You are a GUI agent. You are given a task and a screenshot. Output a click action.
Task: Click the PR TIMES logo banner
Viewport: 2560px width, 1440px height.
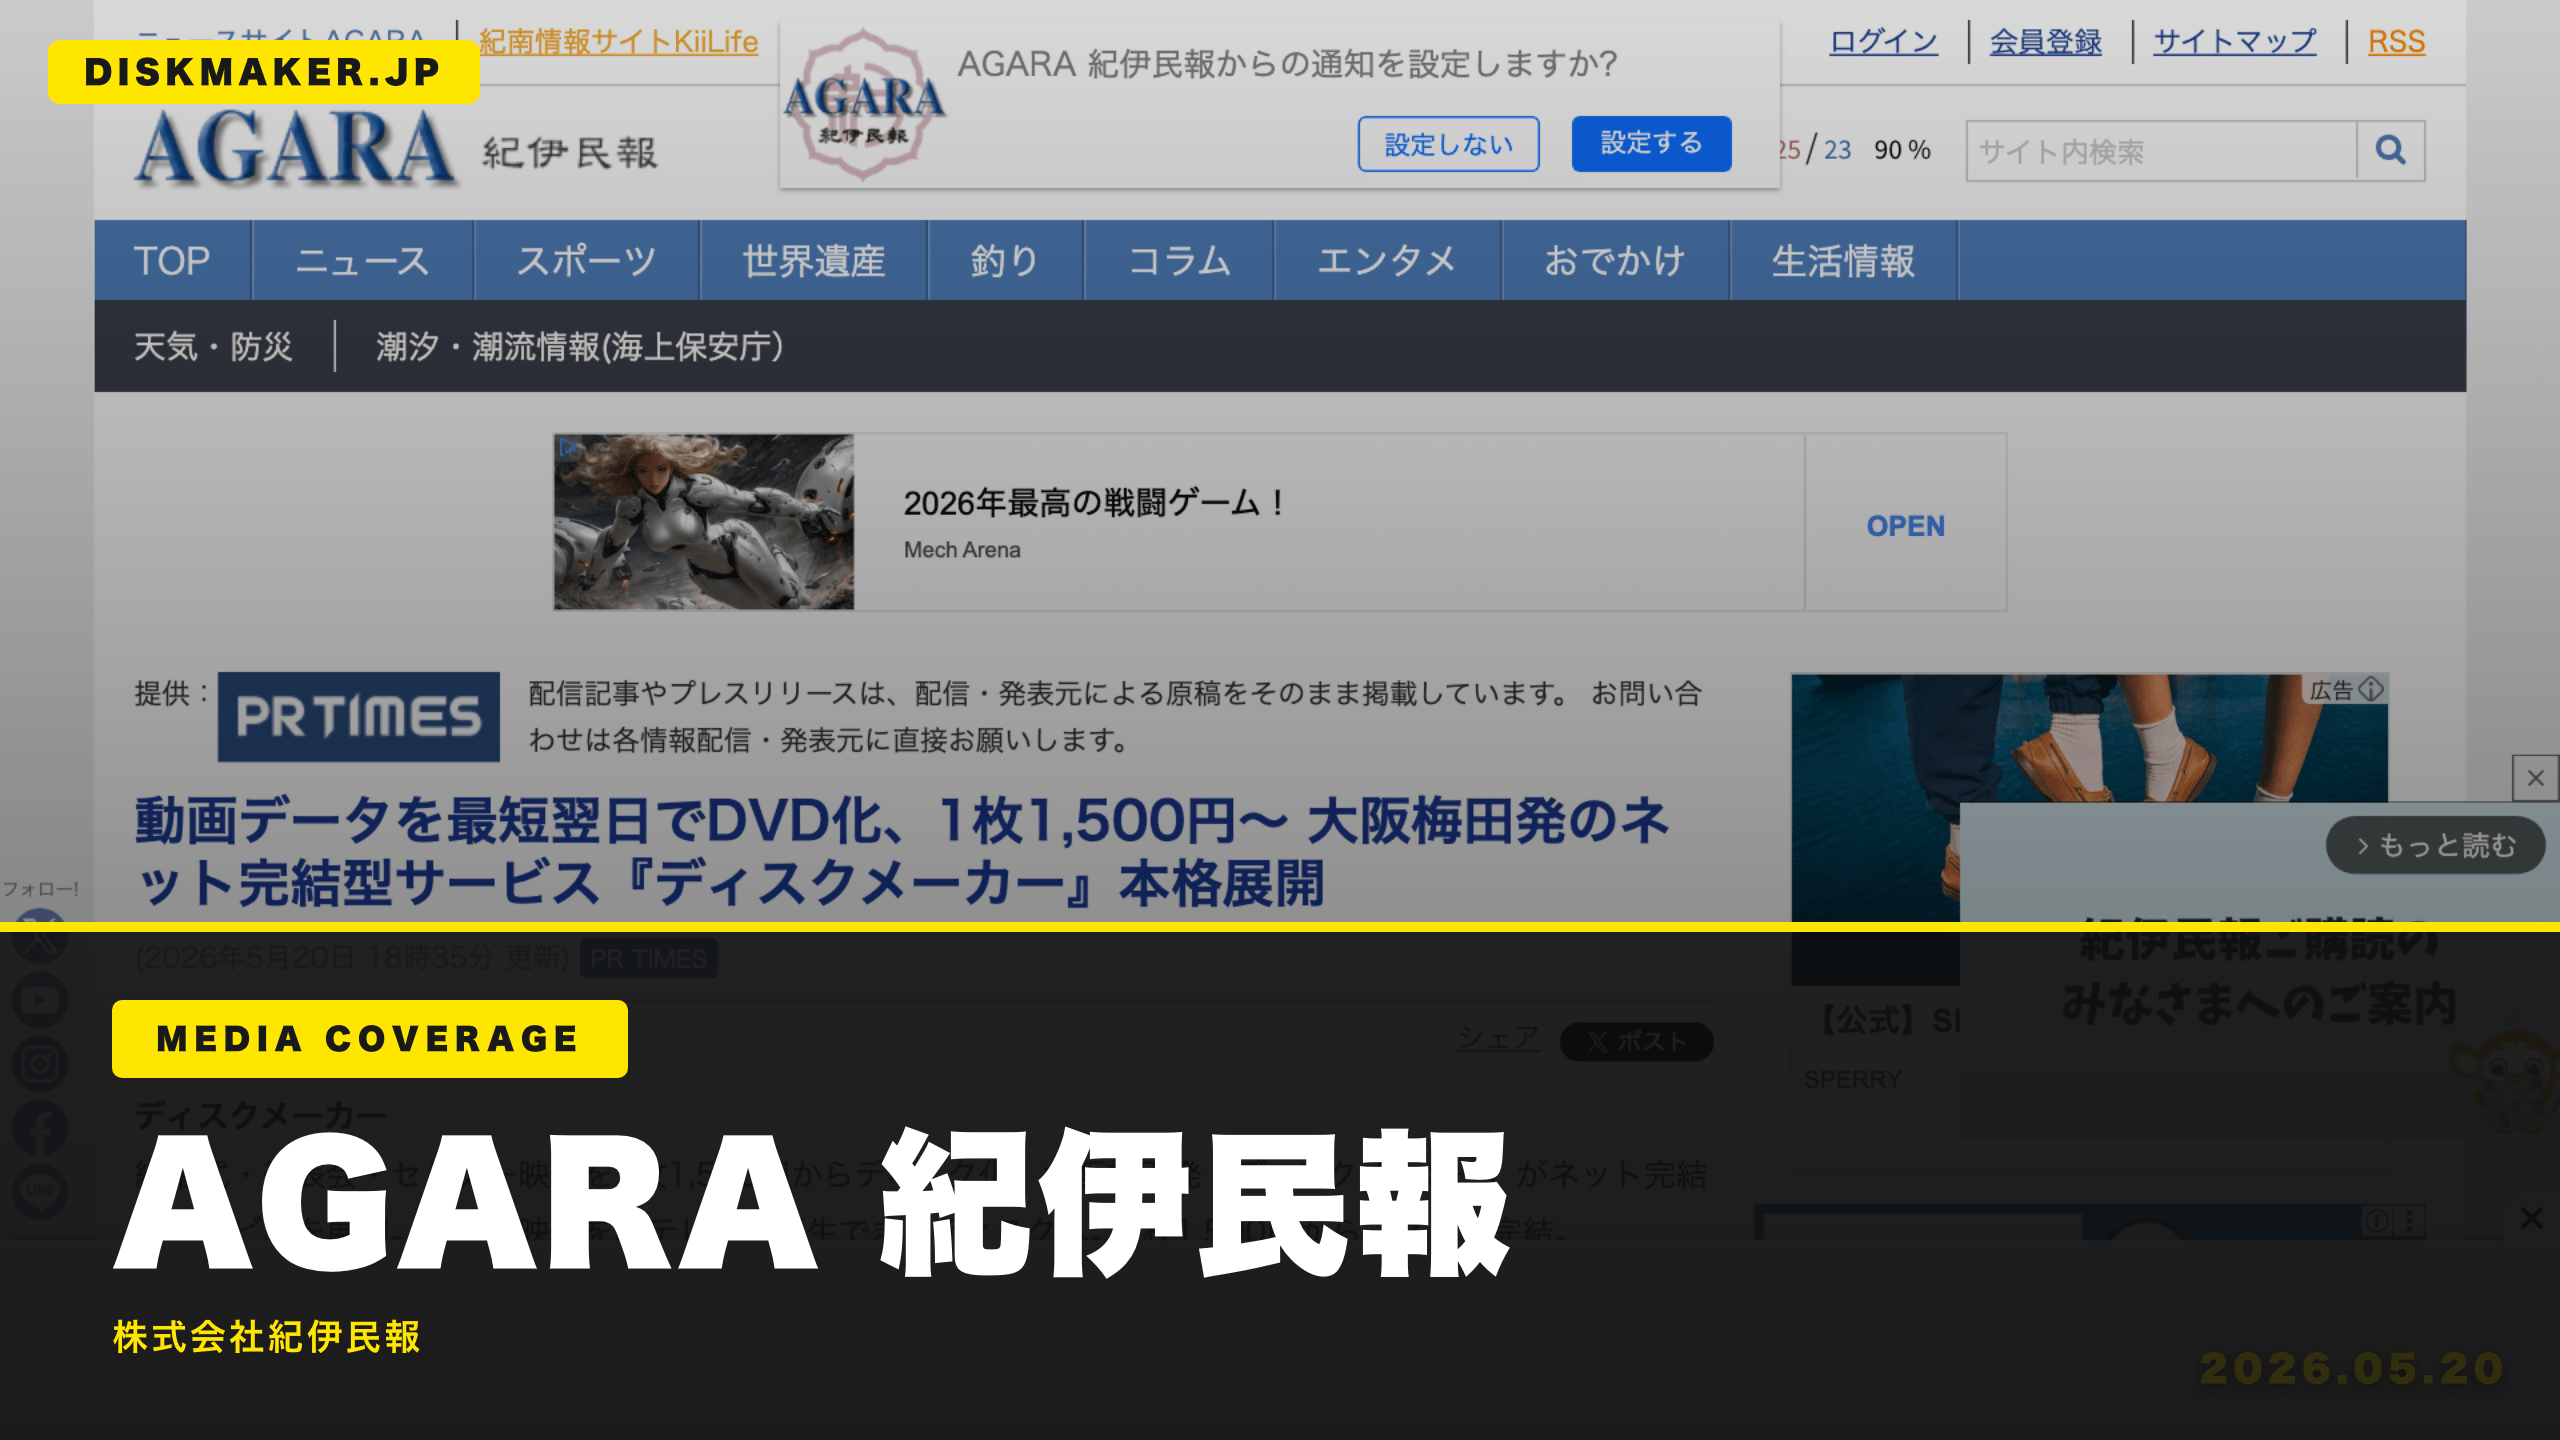click(x=359, y=717)
